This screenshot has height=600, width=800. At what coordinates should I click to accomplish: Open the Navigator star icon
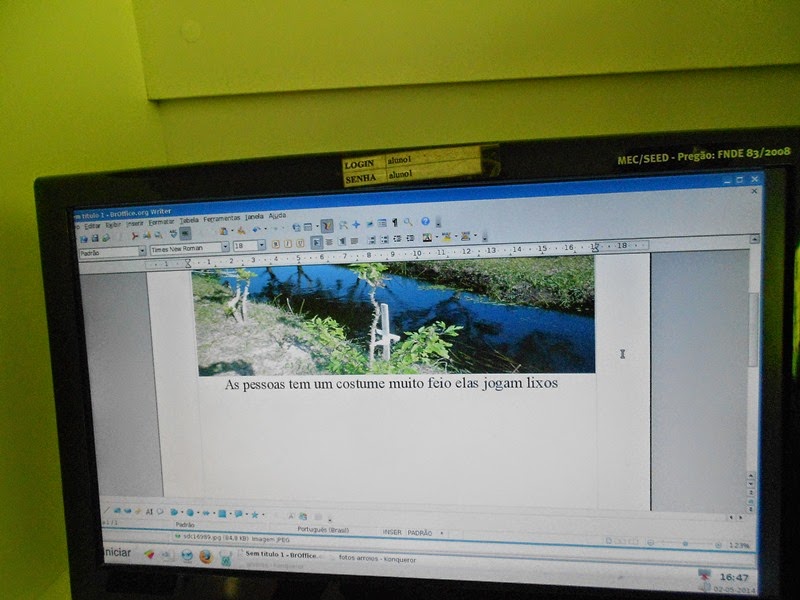point(356,224)
